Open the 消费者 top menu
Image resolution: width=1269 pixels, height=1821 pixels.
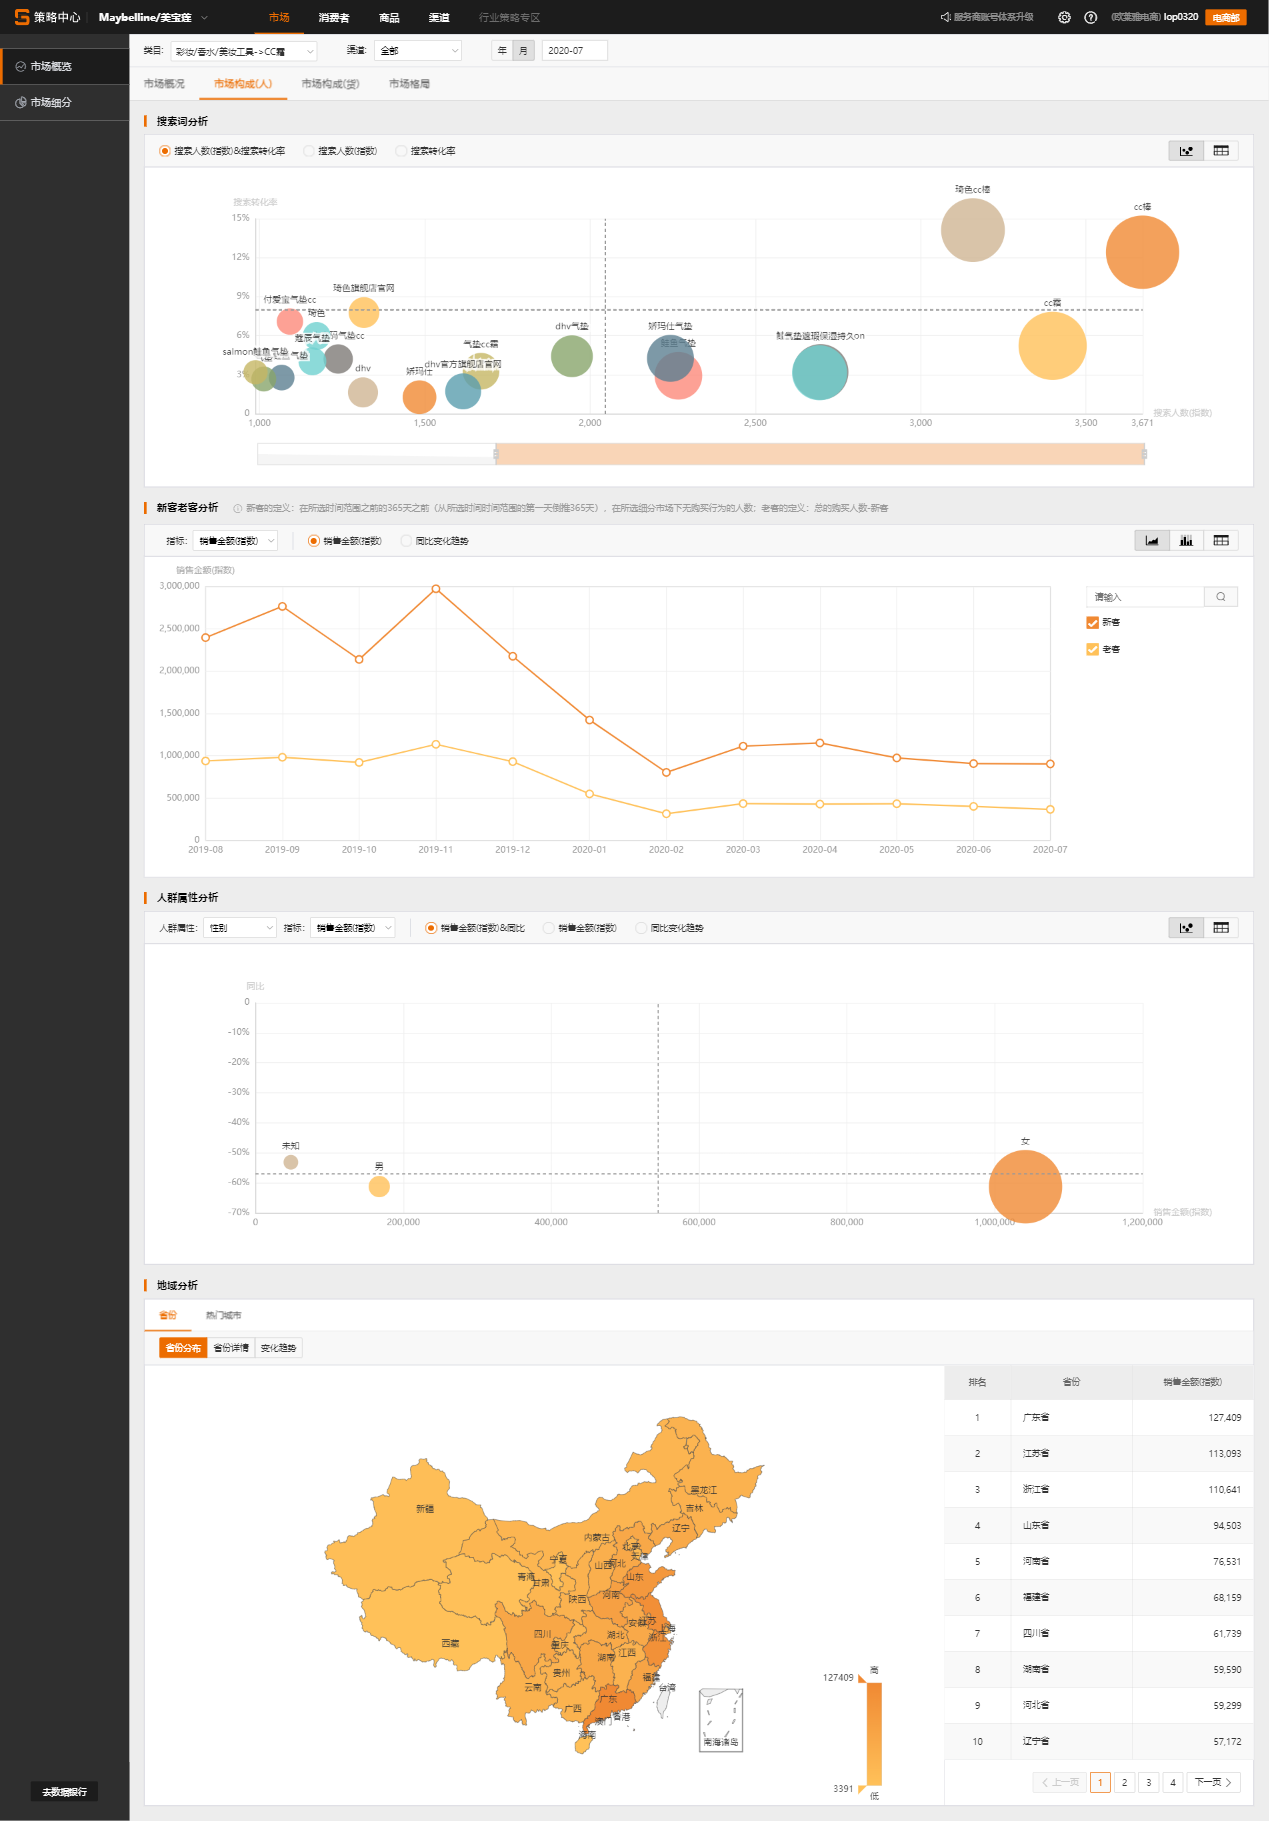(x=334, y=18)
